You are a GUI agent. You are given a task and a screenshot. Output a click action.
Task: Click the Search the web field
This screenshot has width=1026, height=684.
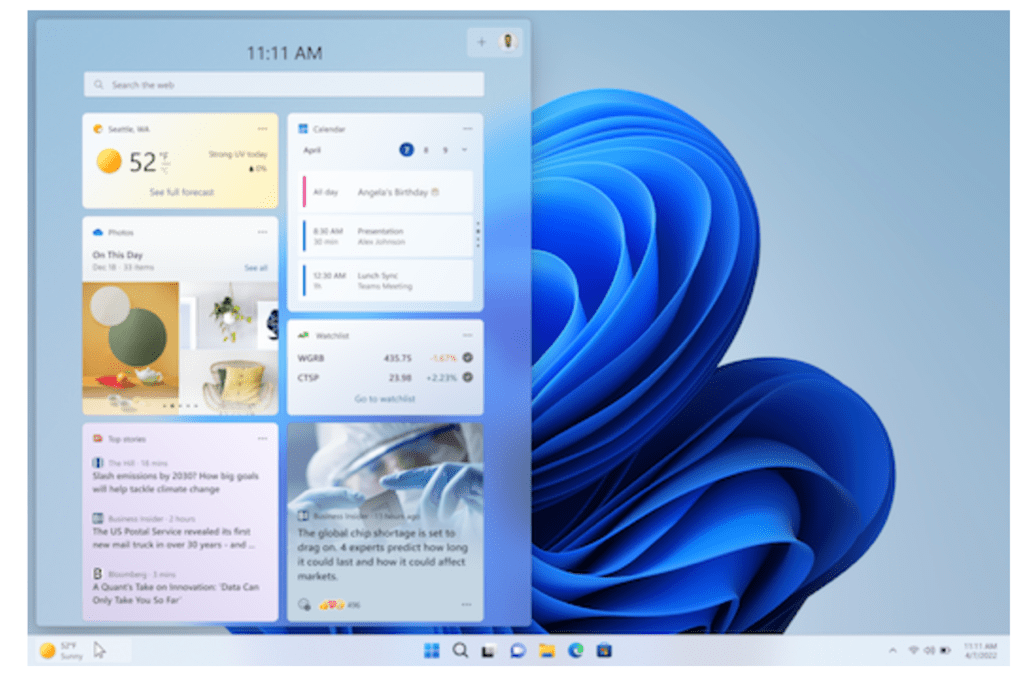[284, 84]
